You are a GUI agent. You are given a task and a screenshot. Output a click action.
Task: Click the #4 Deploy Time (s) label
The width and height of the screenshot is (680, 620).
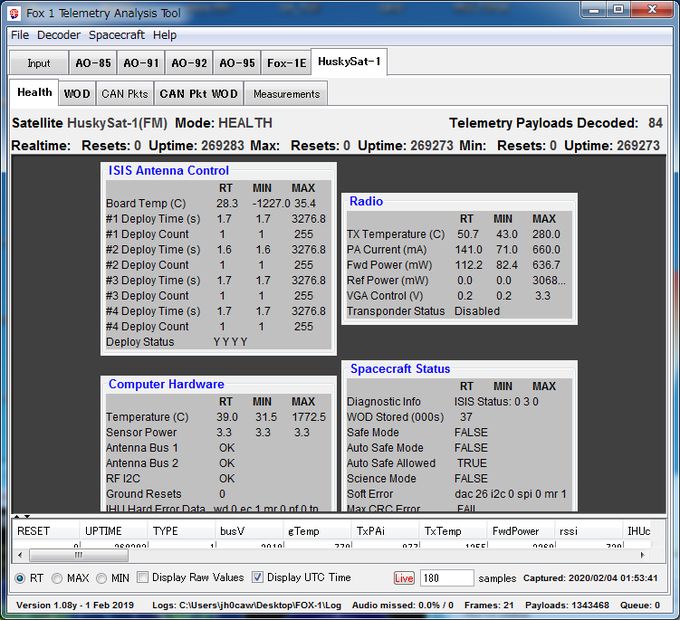(x=153, y=311)
